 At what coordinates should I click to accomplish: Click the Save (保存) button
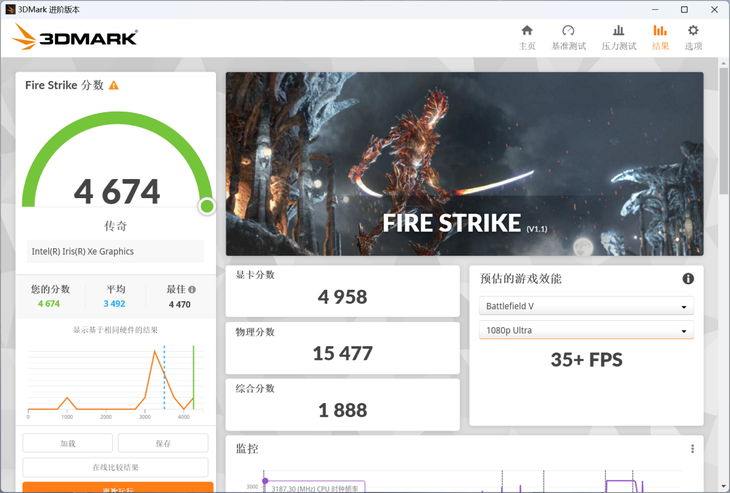(163, 443)
